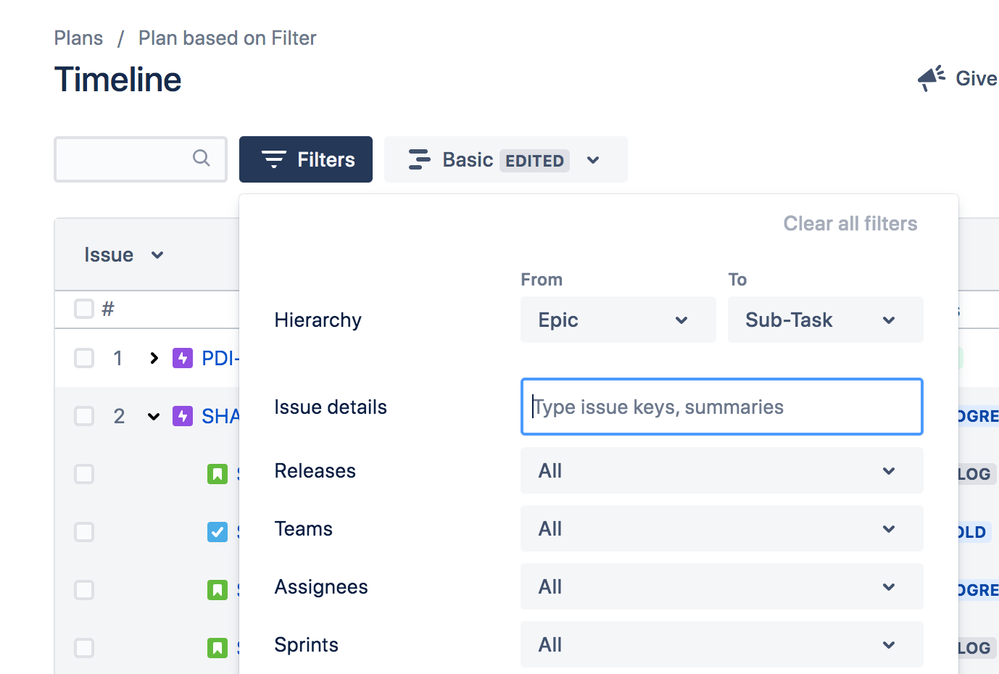Click the timeline search box

point(140,159)
